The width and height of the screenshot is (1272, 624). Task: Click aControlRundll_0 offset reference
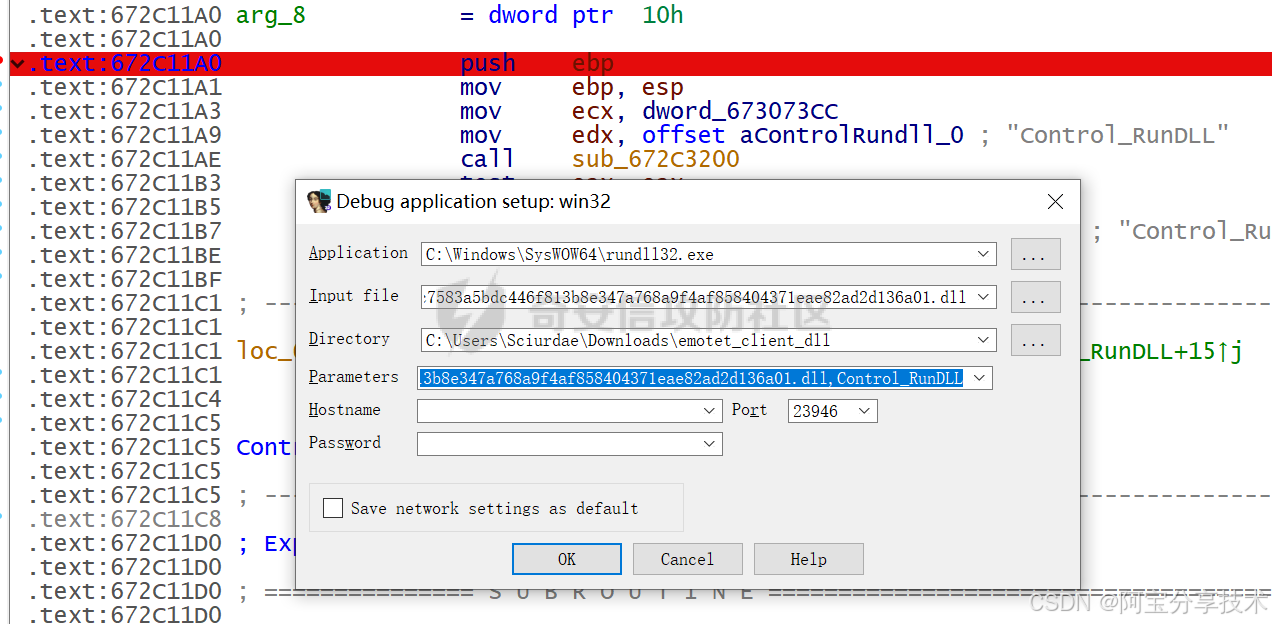[852, 135]
